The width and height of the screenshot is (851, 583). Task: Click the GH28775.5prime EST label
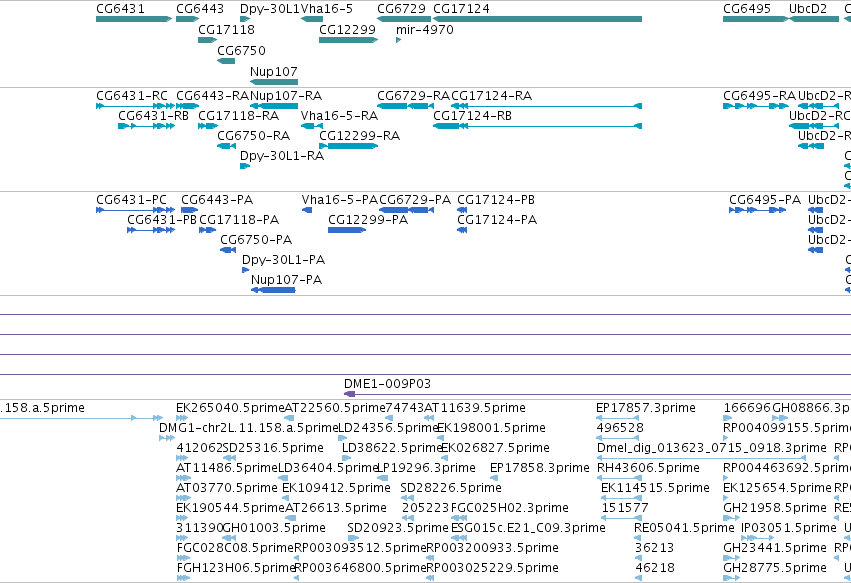775,568
